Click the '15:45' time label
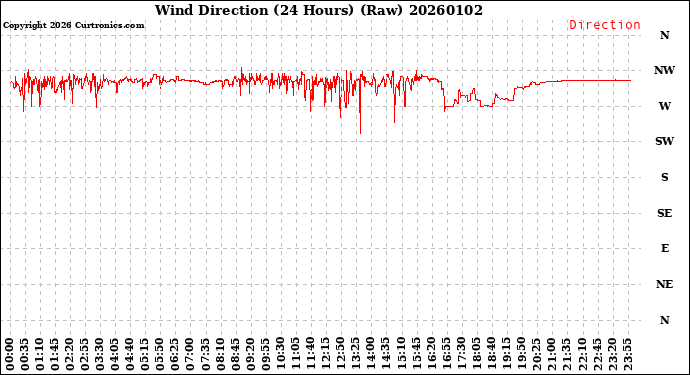The height and width of the screenshot is (375, 690). coord(415,355)
